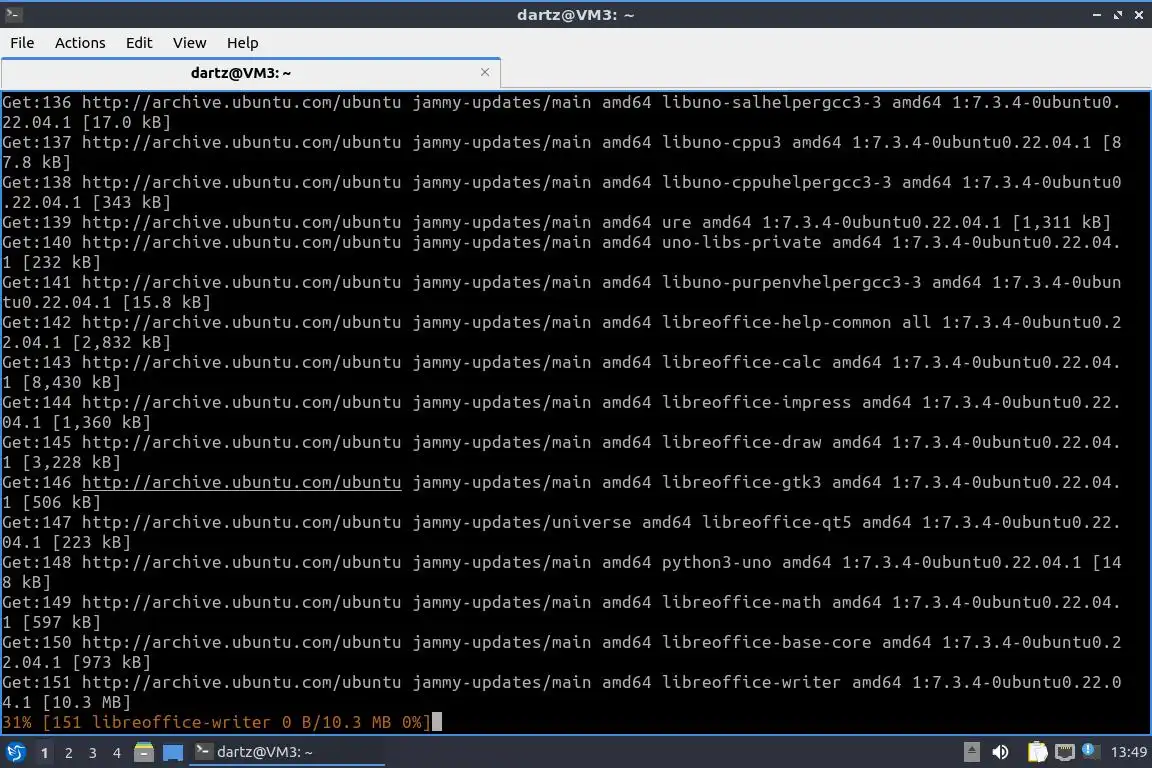Click the jammy-updates/universe text
Viewport: 1152px width, 768px height.
pos(522,523)
